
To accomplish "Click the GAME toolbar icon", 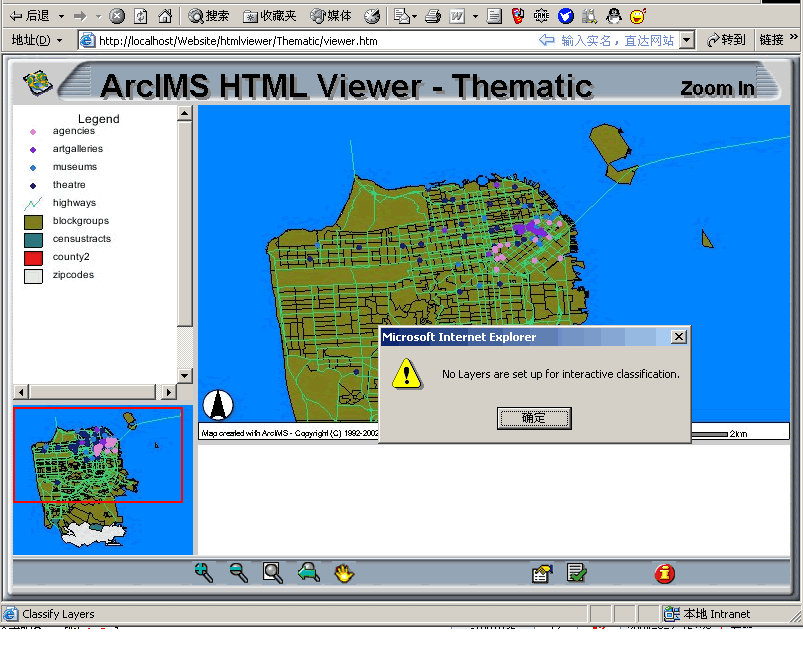I will (541, 16).
